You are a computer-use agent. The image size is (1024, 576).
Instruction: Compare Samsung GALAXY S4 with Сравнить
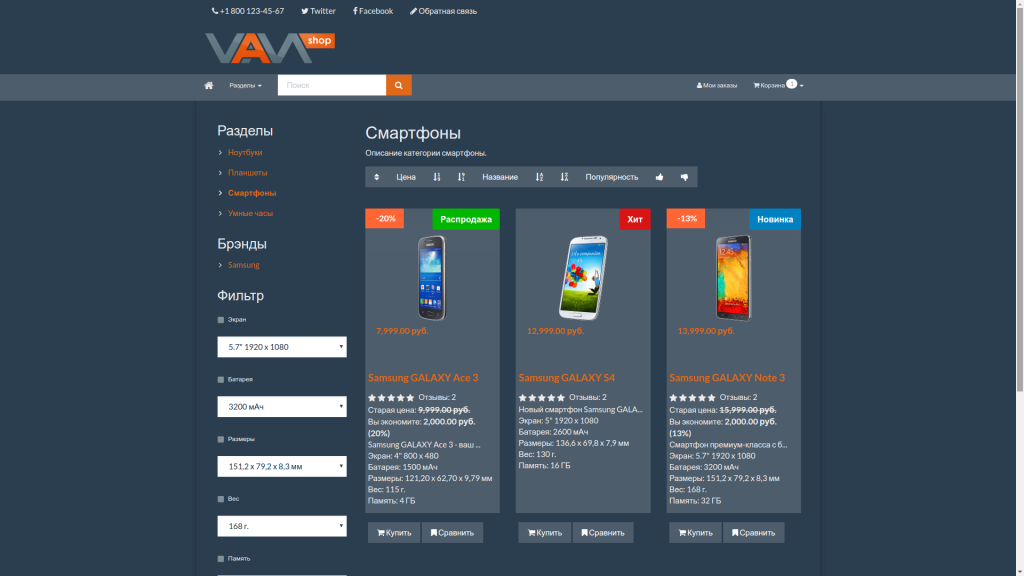[x=603, y=533]
